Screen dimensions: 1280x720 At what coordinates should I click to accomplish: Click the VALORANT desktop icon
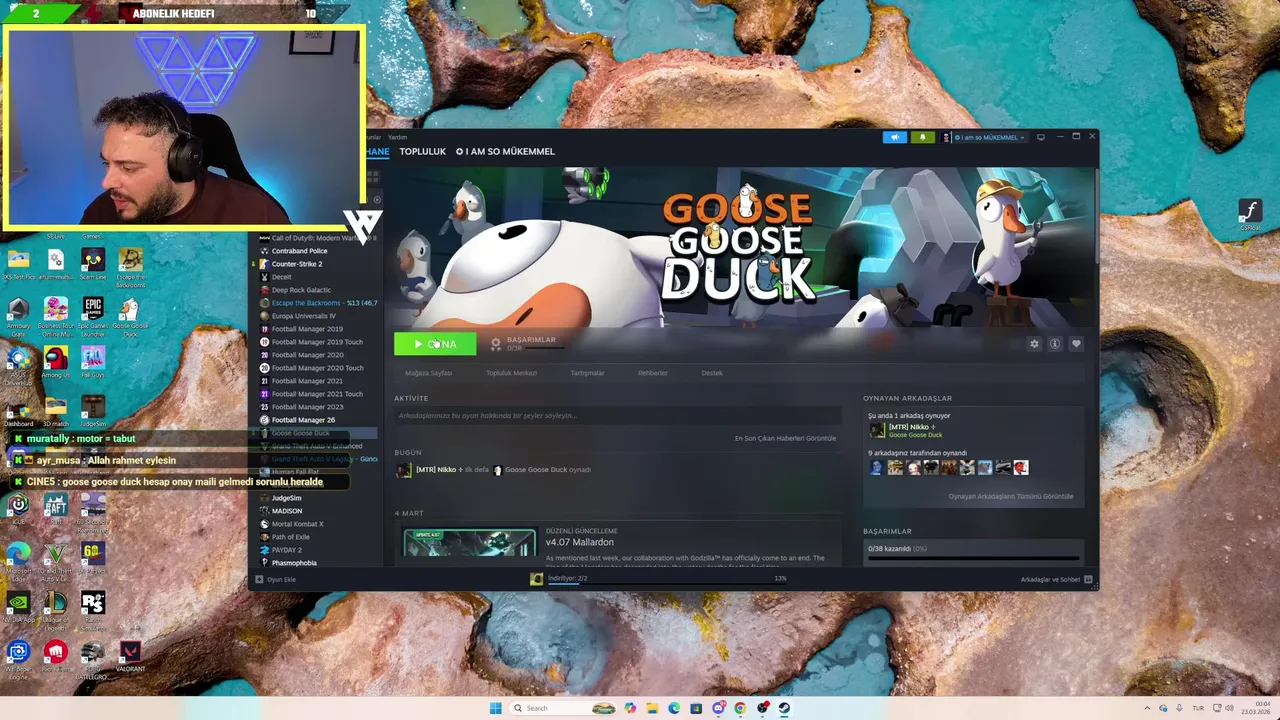point(130,657)
